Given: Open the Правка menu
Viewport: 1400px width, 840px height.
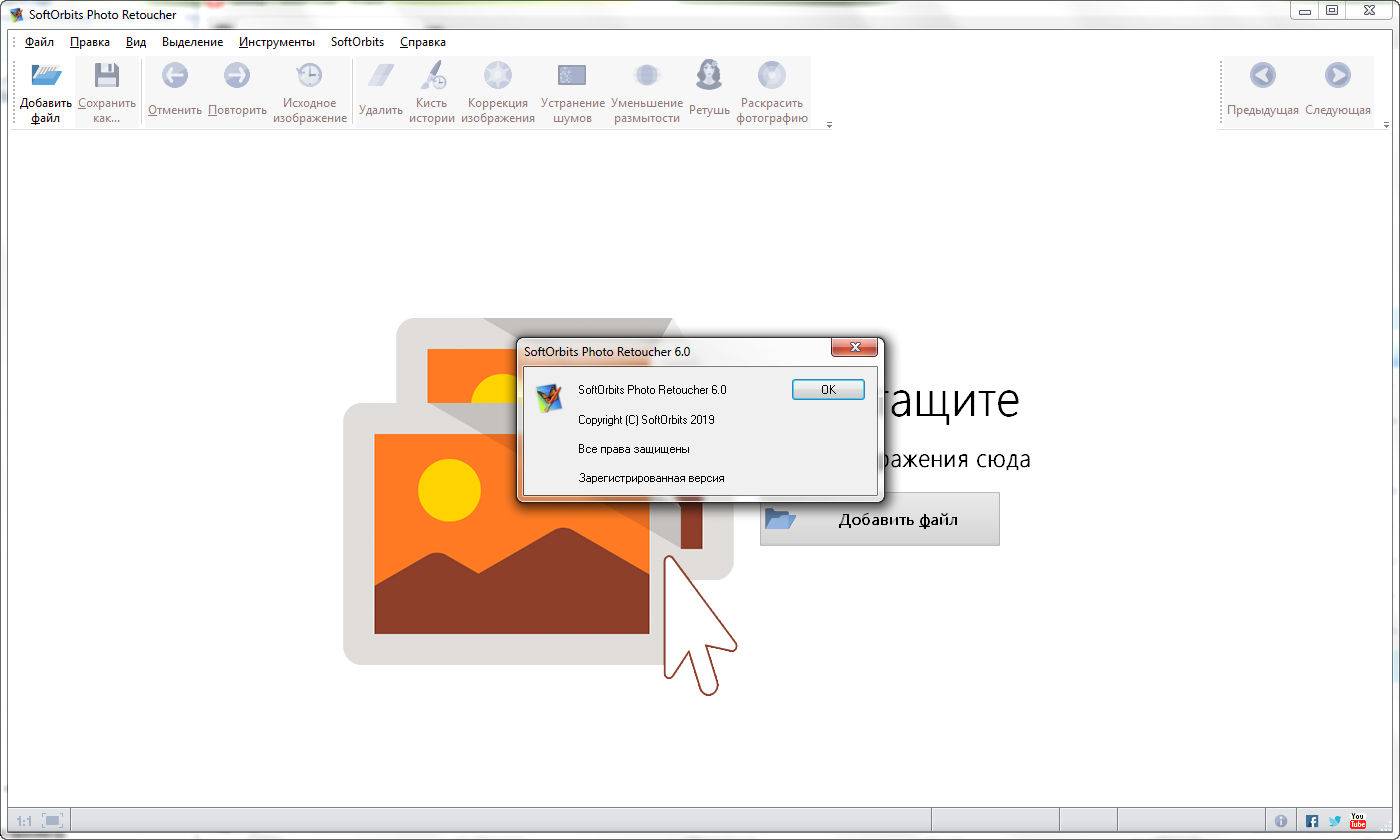Looking at the screenshot, I should (90, 42).
